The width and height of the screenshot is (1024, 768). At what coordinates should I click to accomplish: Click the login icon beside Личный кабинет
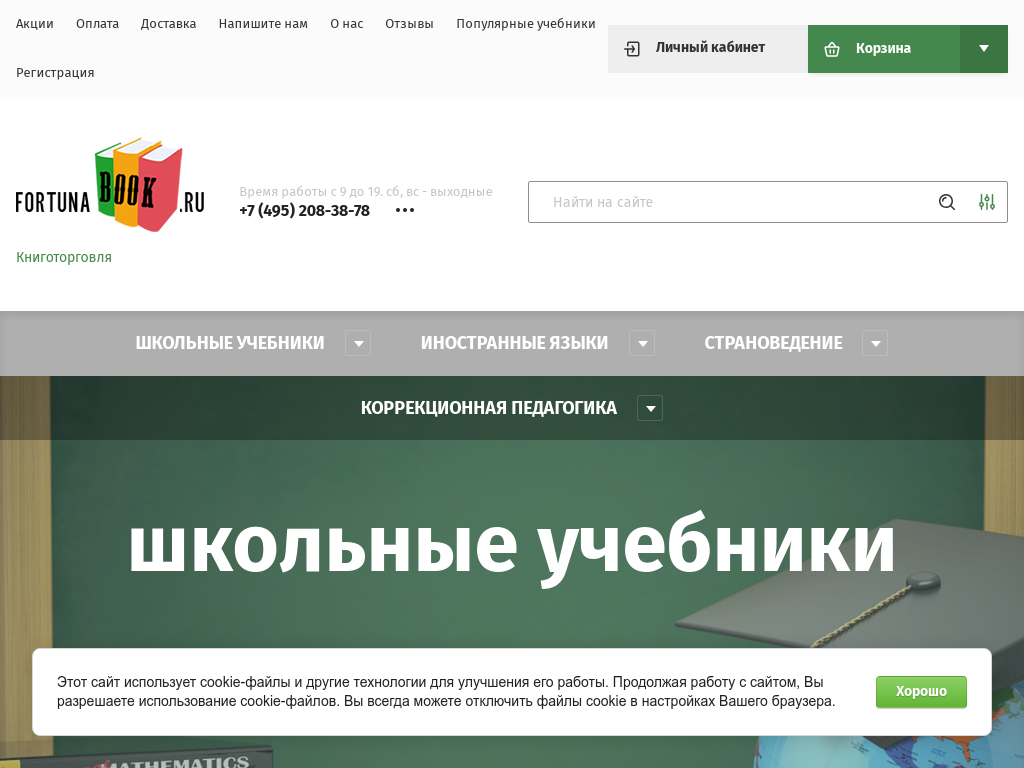[x=632, y=48]
